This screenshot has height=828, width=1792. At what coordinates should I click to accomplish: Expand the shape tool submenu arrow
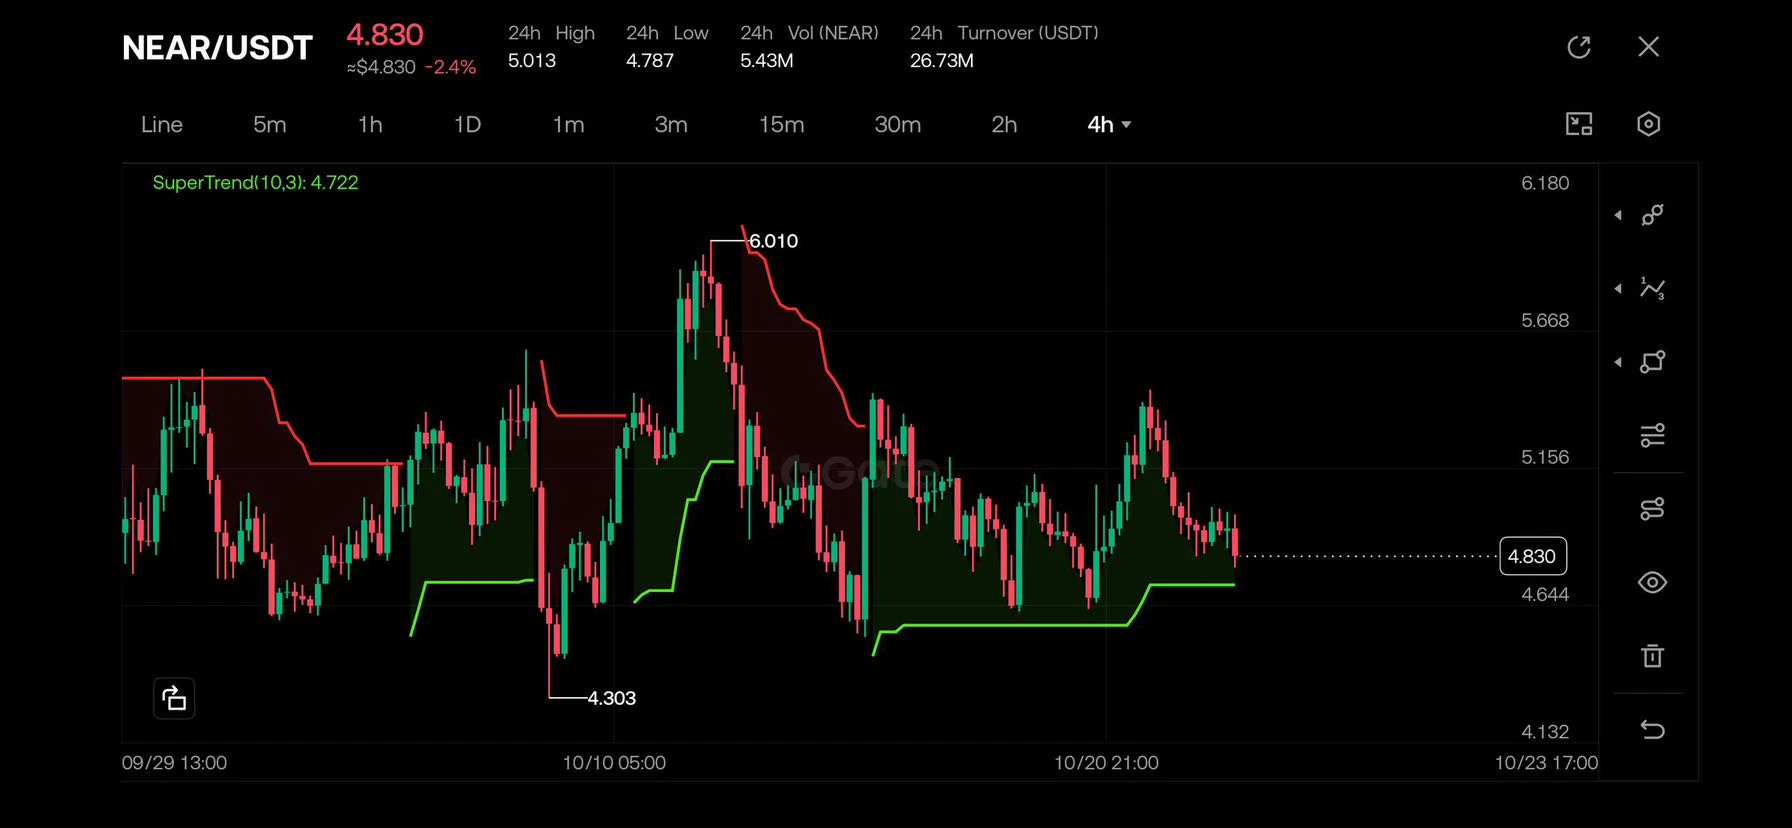pos(1618,362)
